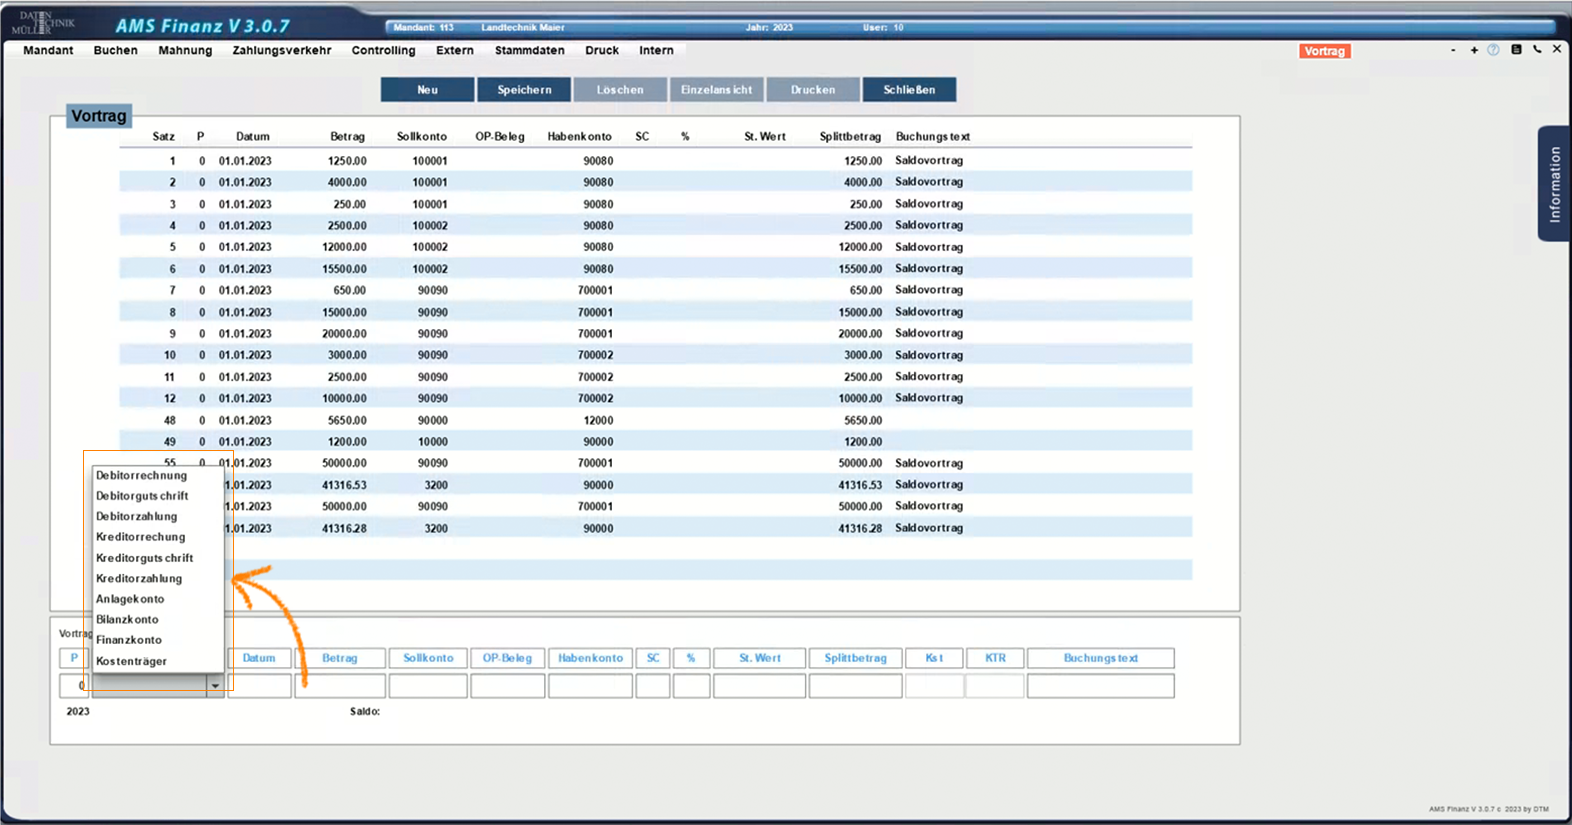The image size is (1572, 825).
Task: Open the Zahlungsverkehr menu
Action: 281,50
